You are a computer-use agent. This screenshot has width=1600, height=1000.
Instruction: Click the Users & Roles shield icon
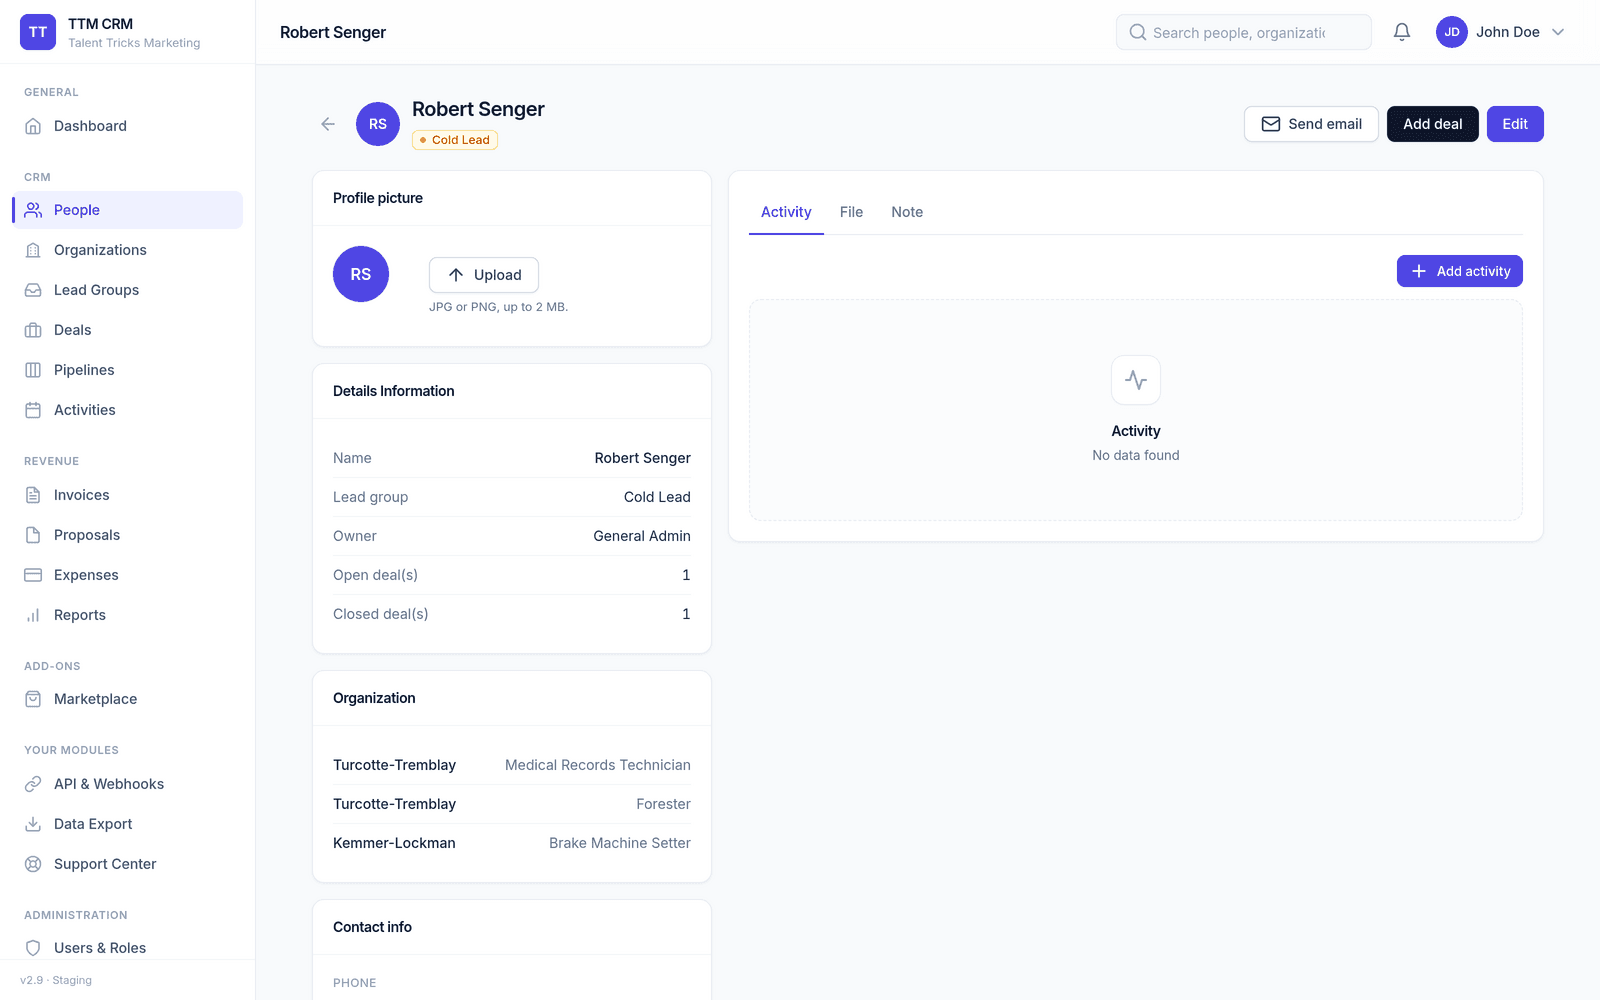coord(33,948)
